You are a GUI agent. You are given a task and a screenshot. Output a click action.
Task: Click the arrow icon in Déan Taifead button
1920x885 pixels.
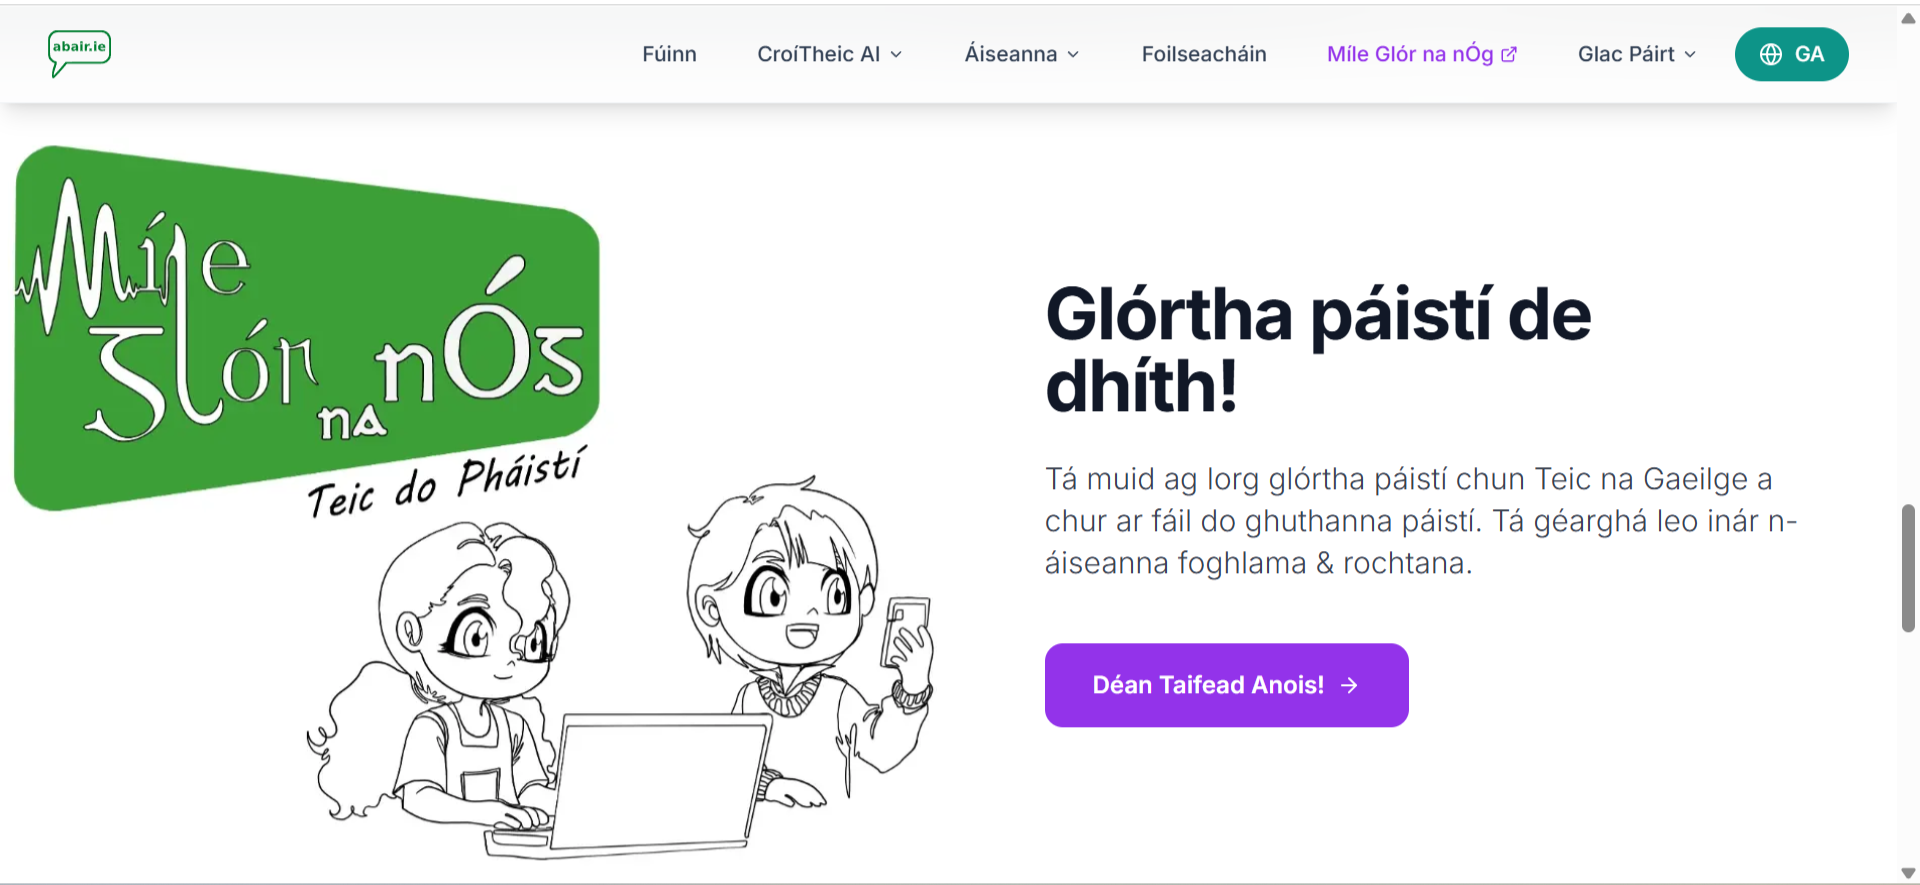tap(1349, 685)
